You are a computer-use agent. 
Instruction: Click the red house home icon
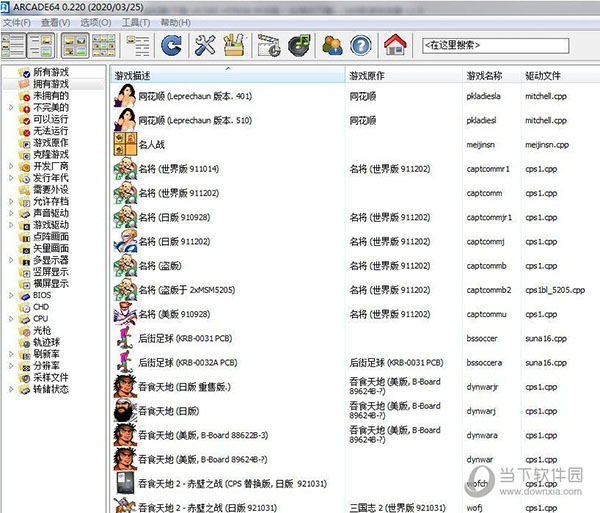tap(395, 45)
